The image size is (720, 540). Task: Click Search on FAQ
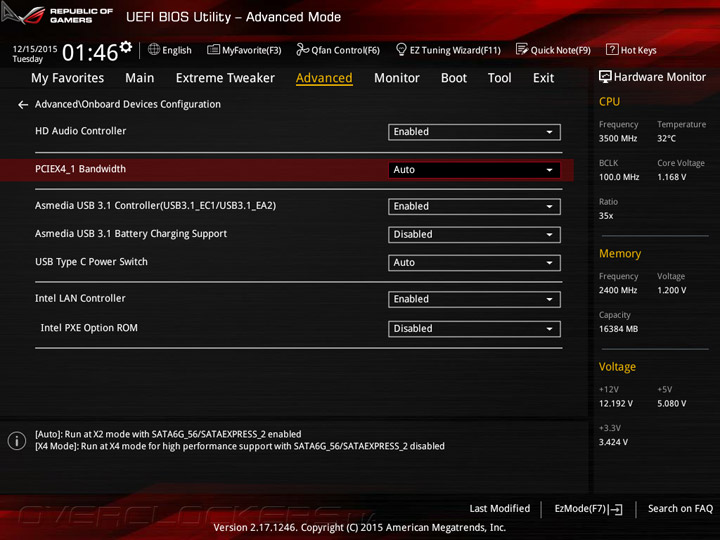[680, 509]
